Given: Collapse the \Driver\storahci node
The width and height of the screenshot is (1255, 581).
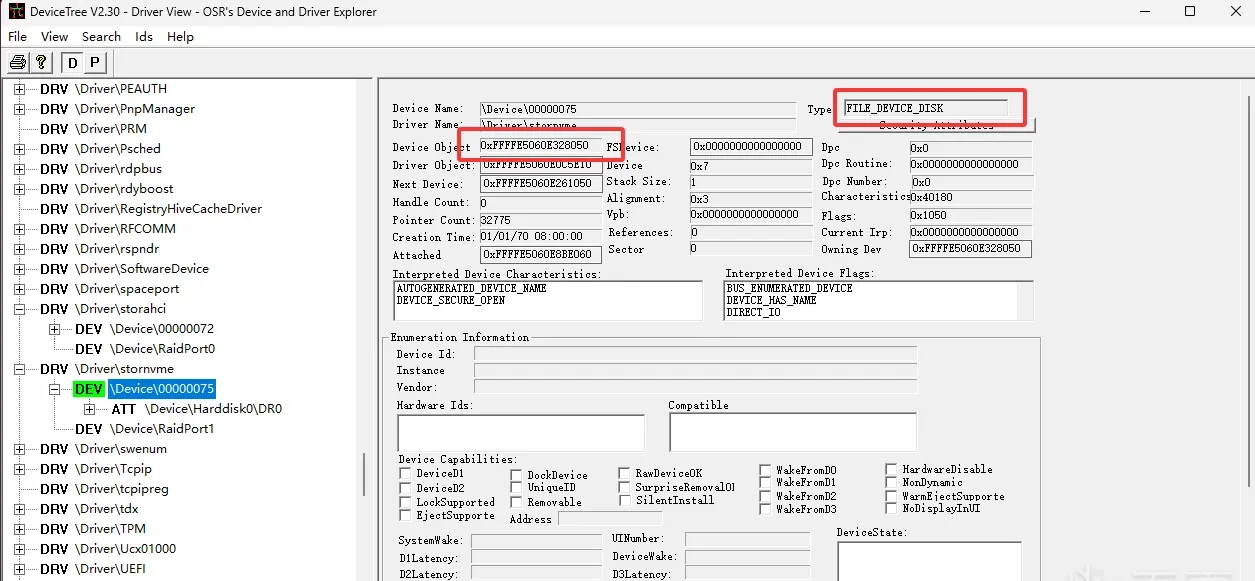Looking at the screenshot, I should (19, 309).
